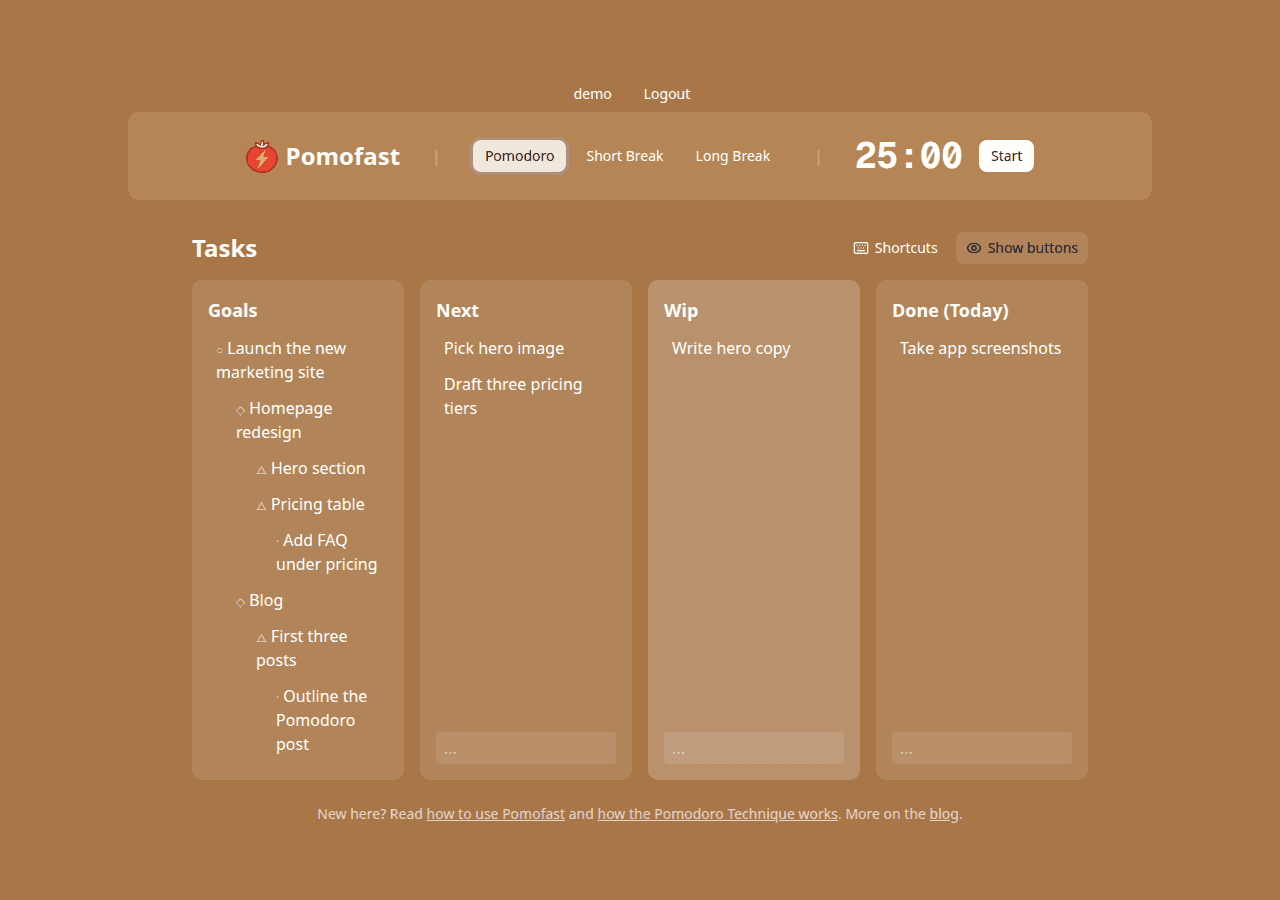Click the Goals column heading
The width and height of the screenshot is (1280, 900).
tap(233, 310)
